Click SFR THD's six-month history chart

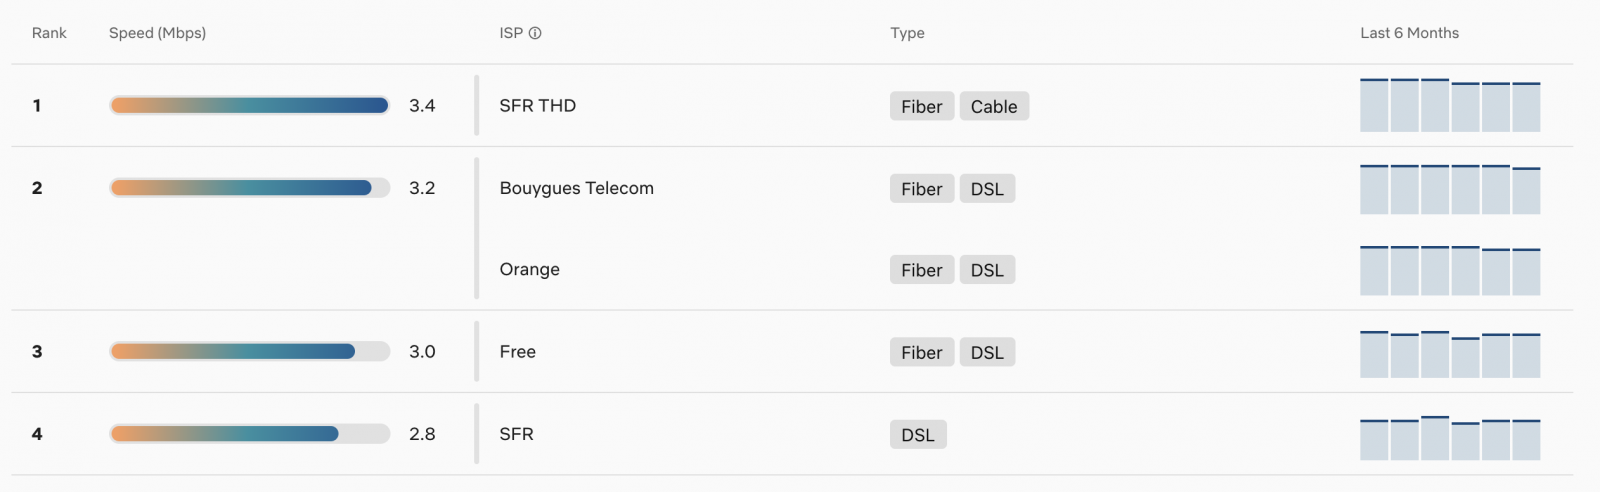pos(1449,105)
